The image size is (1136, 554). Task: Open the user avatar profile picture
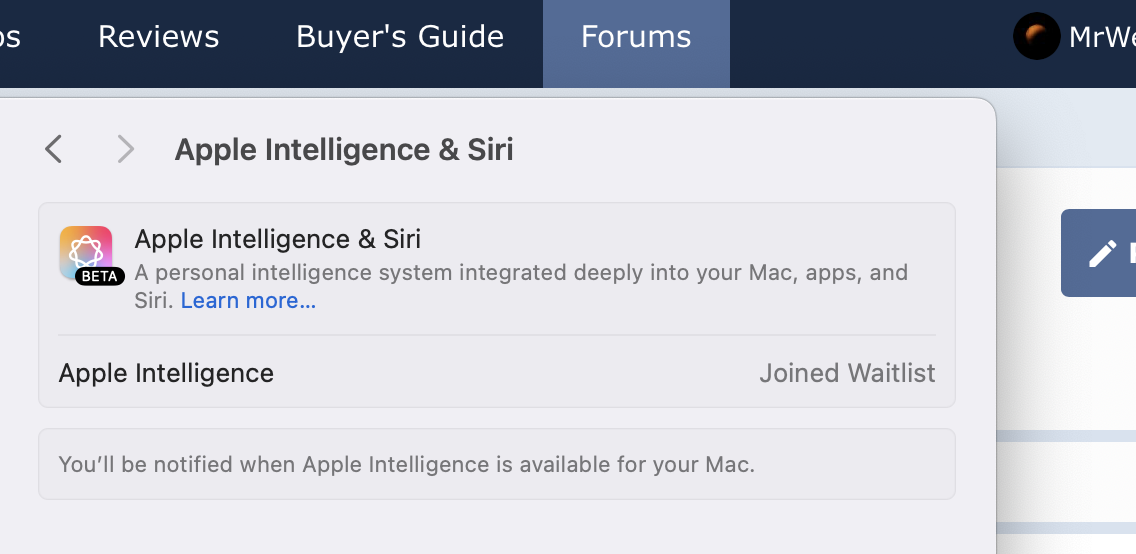pos(1037,36)
